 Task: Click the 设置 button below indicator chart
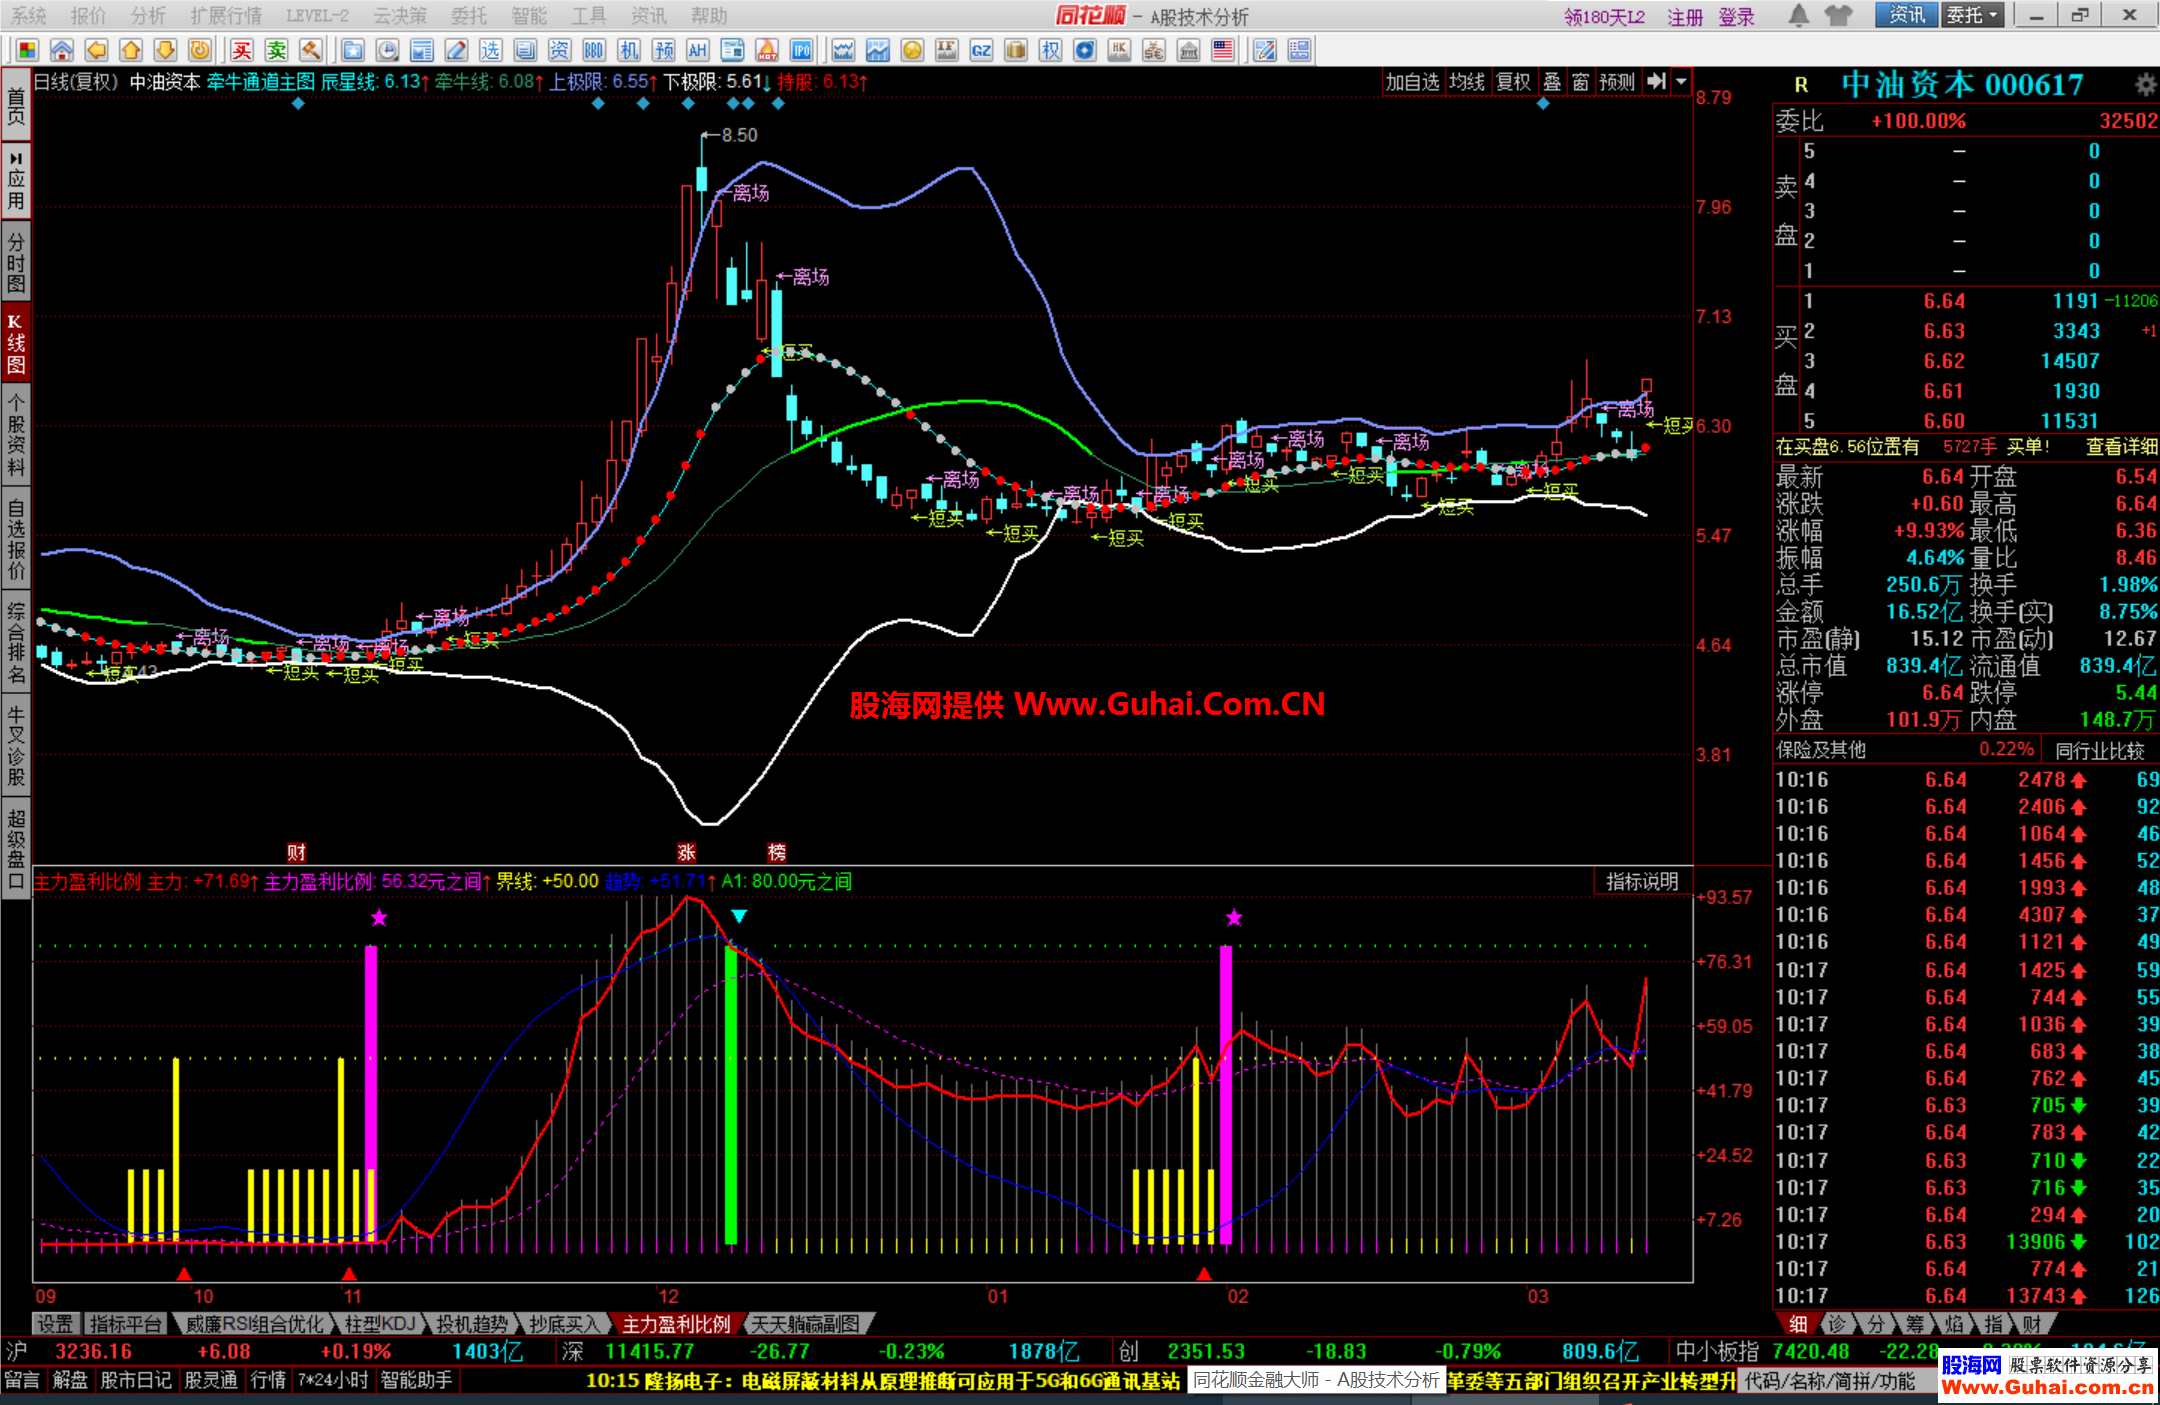point(55,1324)
